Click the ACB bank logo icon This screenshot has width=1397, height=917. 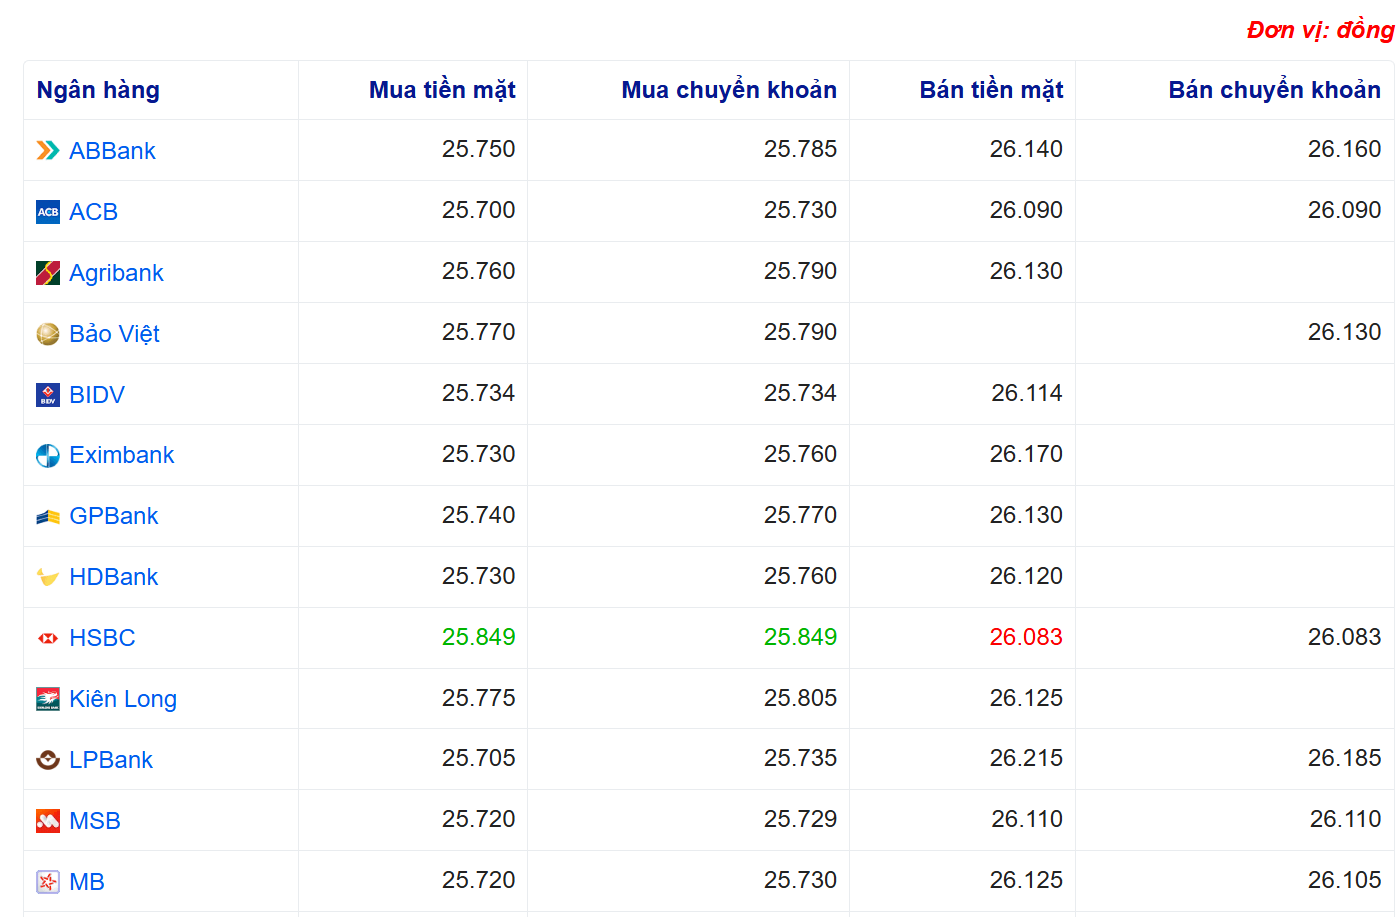[x=48, y=212]
